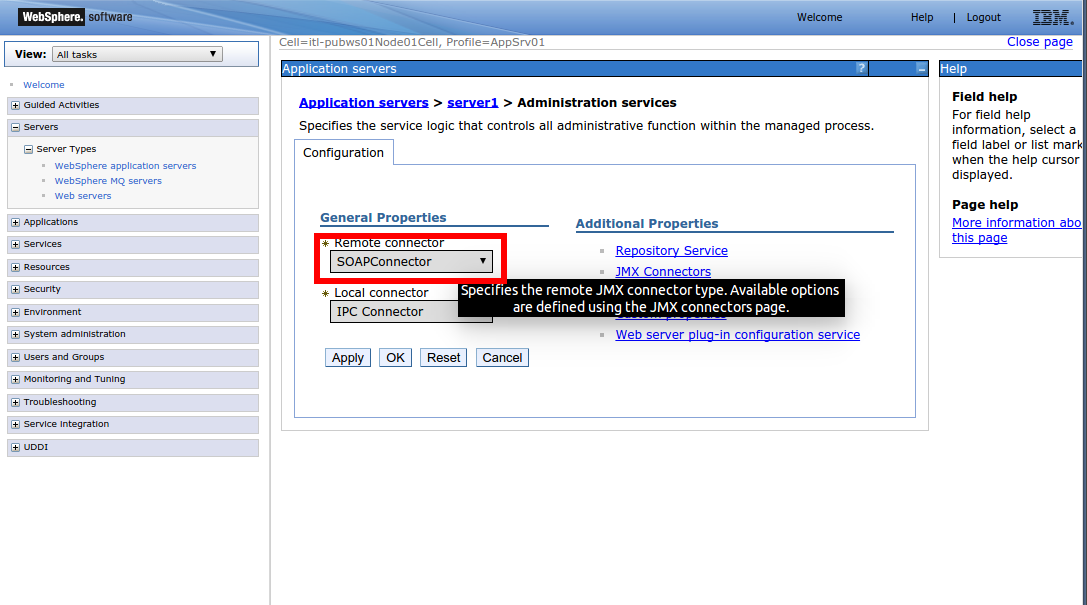Click the Cancel button
Screen dimensions: 1087x605
pyautogui.click(x=503, y=358)
